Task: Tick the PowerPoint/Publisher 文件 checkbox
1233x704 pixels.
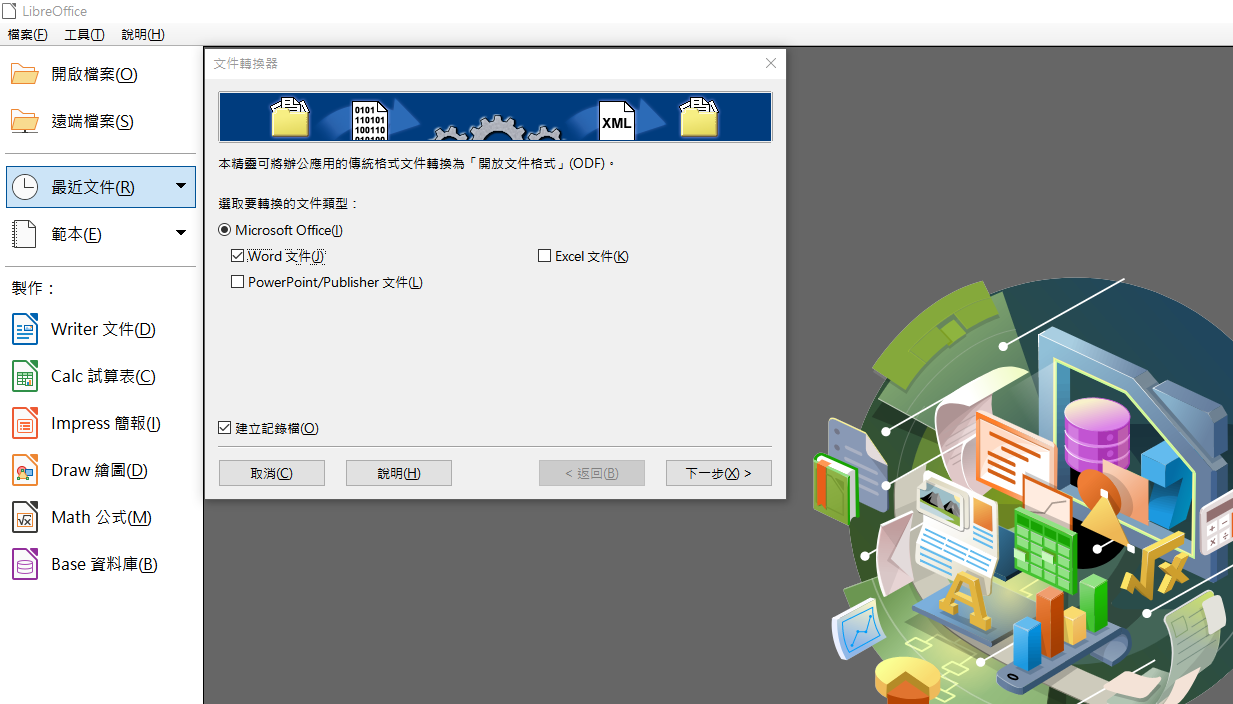Action: click(238, 282)
